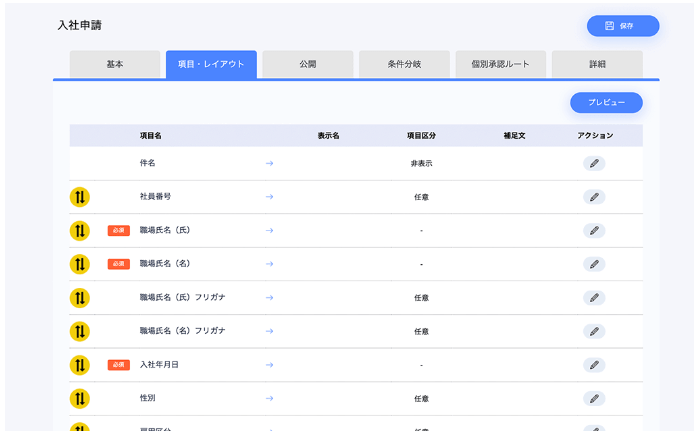Edit the 入社年月日 row with pencil icon
Screen dimensions: 698x436
point(594,365)
